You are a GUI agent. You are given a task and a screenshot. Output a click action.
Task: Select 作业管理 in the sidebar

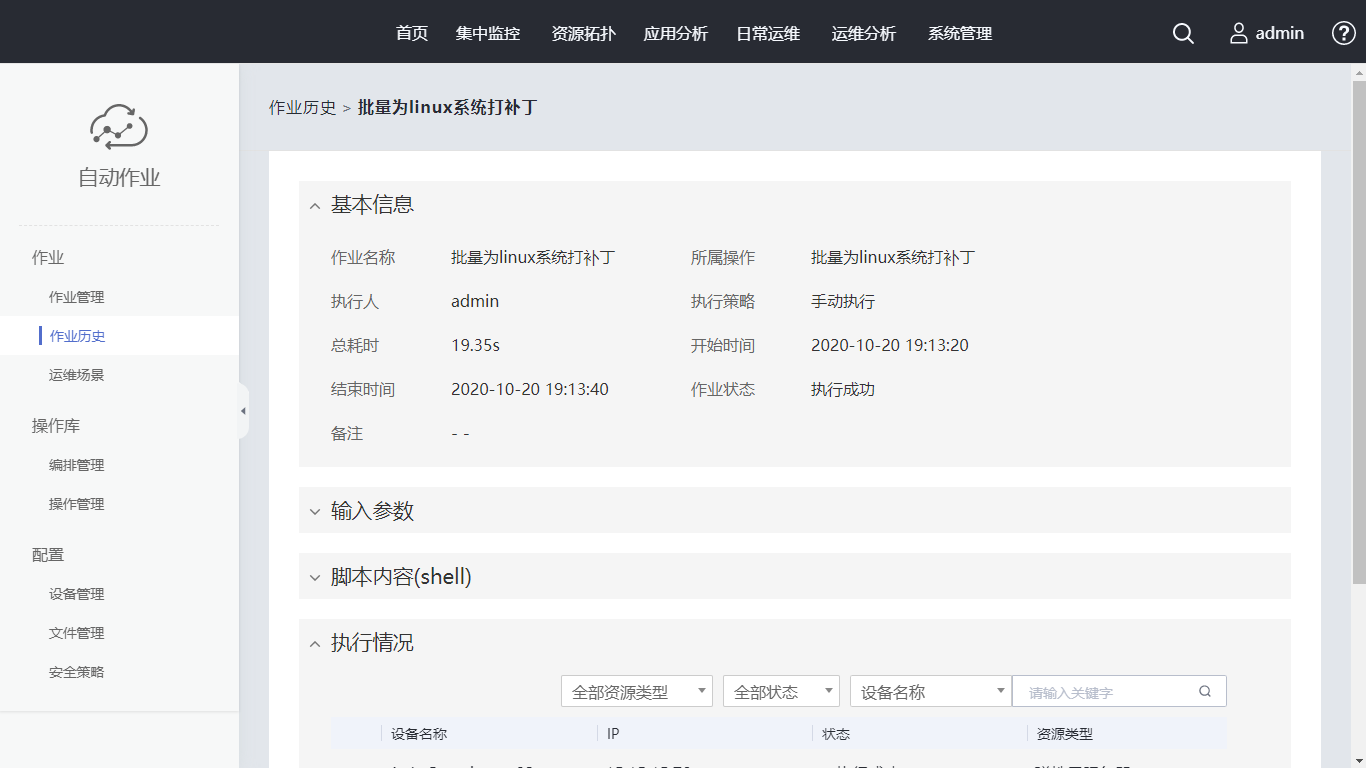coord(77,297)
